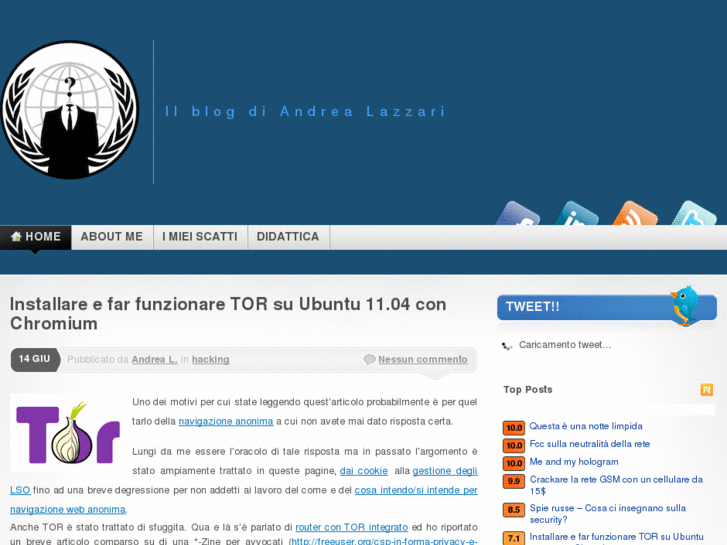Open top post Fcc sulla neutralità della rete
This screenshot has height=545, width=727.
[x=590, y=444]
